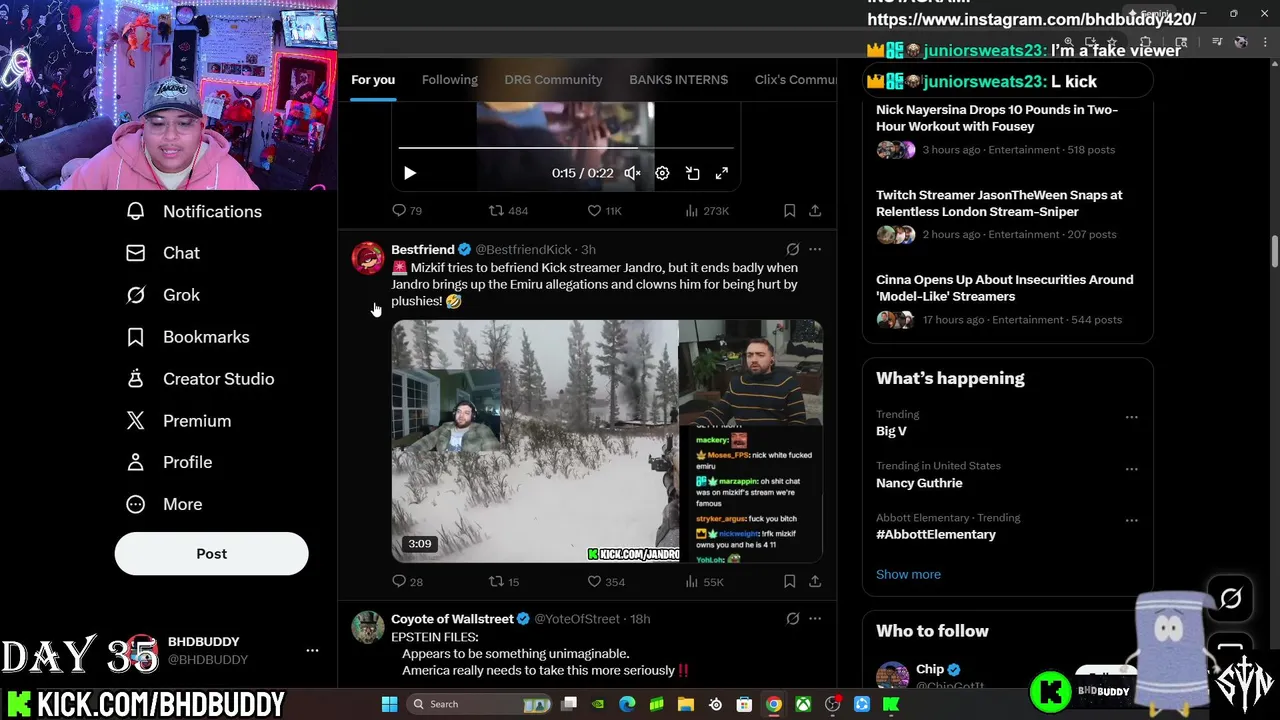Open picture-in-picture on video player
This screenshot has width=1280, height=720.
pyautogui.click(x=692, y=173)
